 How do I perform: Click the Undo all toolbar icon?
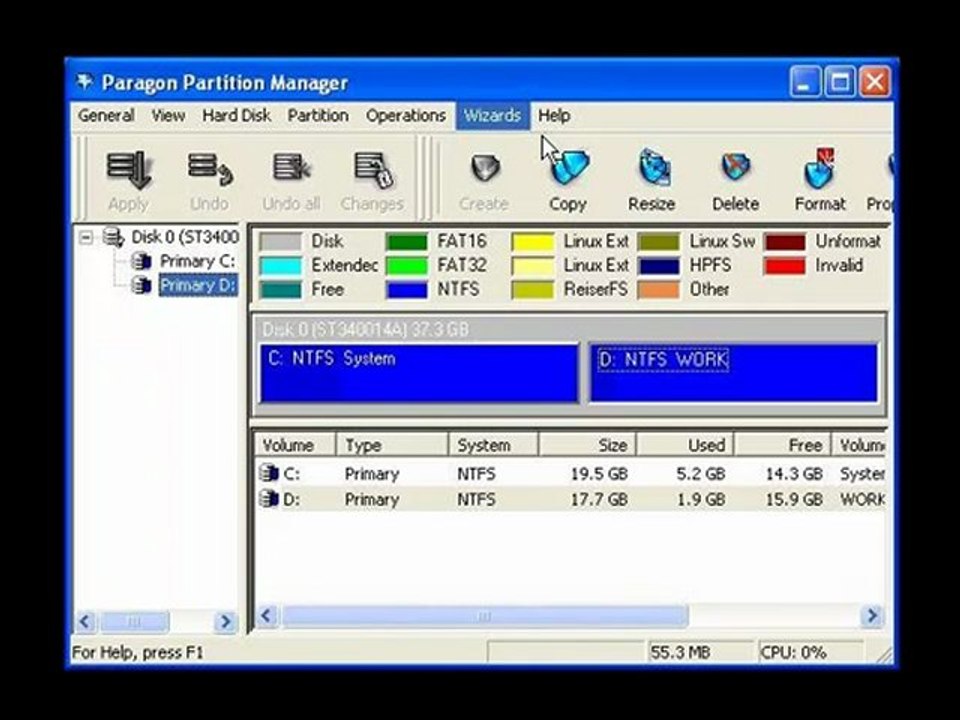coord(291,168)
